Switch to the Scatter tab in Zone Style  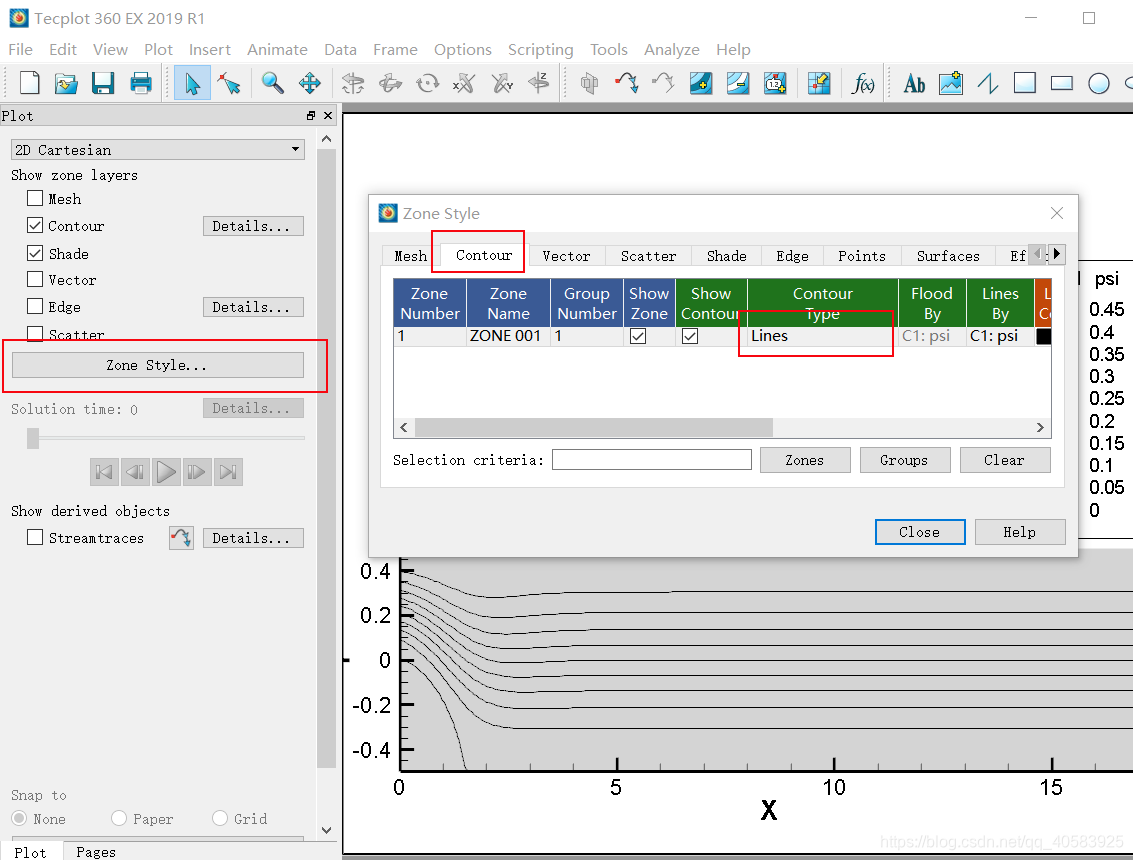coord(648,256)
